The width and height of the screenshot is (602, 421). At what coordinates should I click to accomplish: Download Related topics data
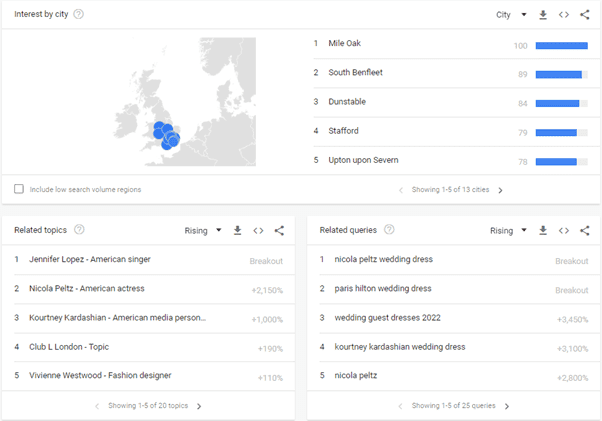click(x=238, y=230)
